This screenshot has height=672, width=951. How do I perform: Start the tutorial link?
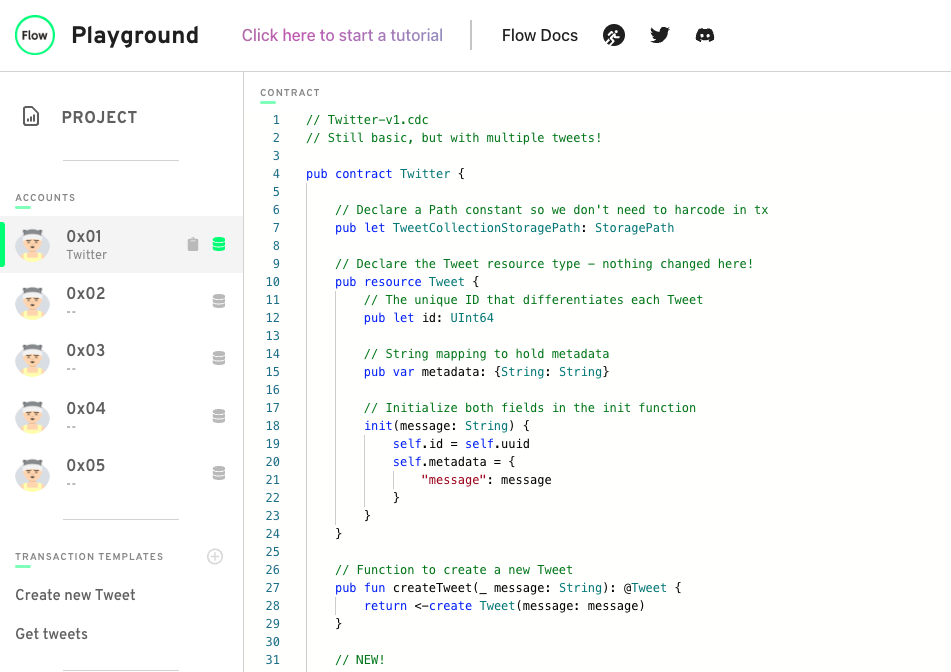tap(342, 35)
